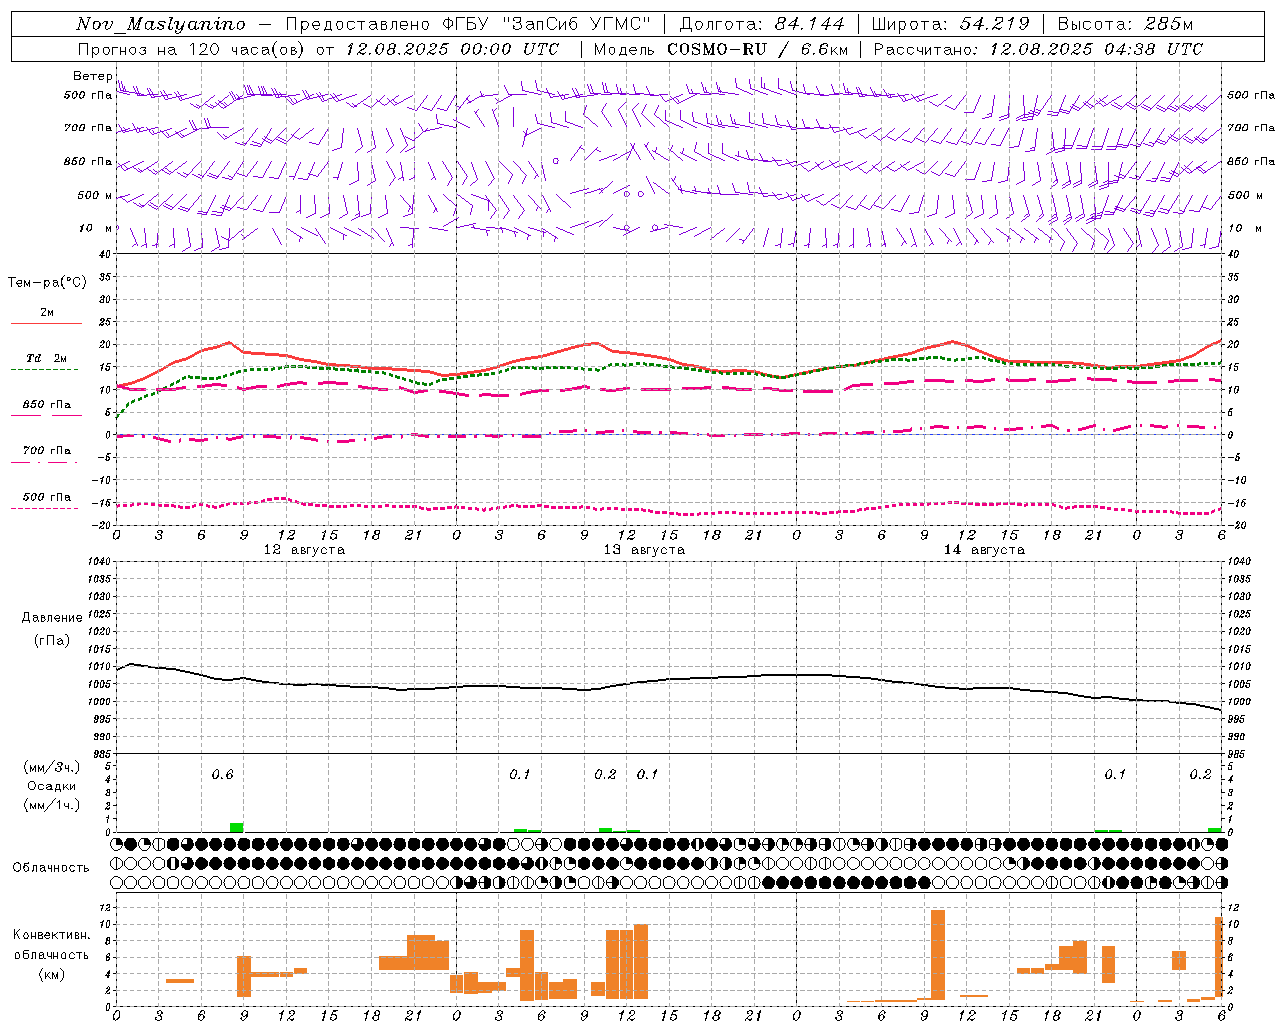Click the "Широта: 54.219" header field
The image size is (1280, 1024).
coord(950,24)
